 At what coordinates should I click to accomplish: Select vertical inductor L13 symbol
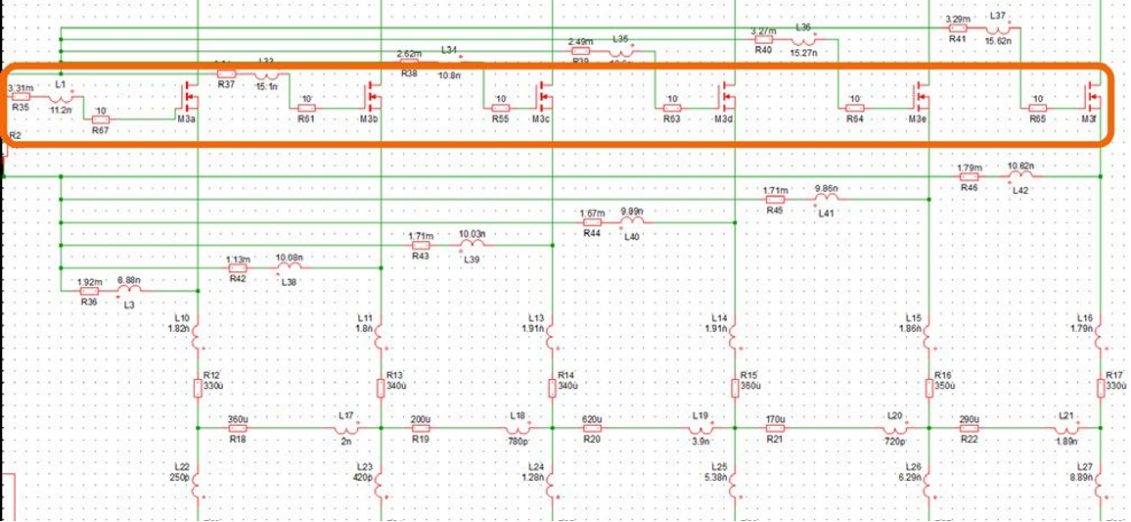coord(552,335)
